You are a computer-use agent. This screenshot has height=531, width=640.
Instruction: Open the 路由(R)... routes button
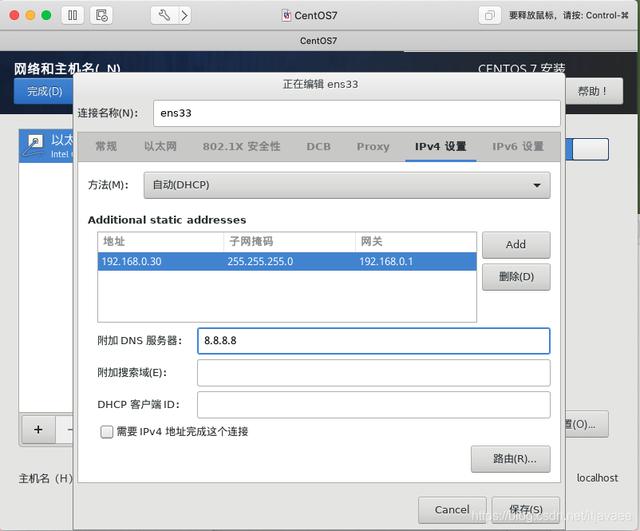(511, 459)
